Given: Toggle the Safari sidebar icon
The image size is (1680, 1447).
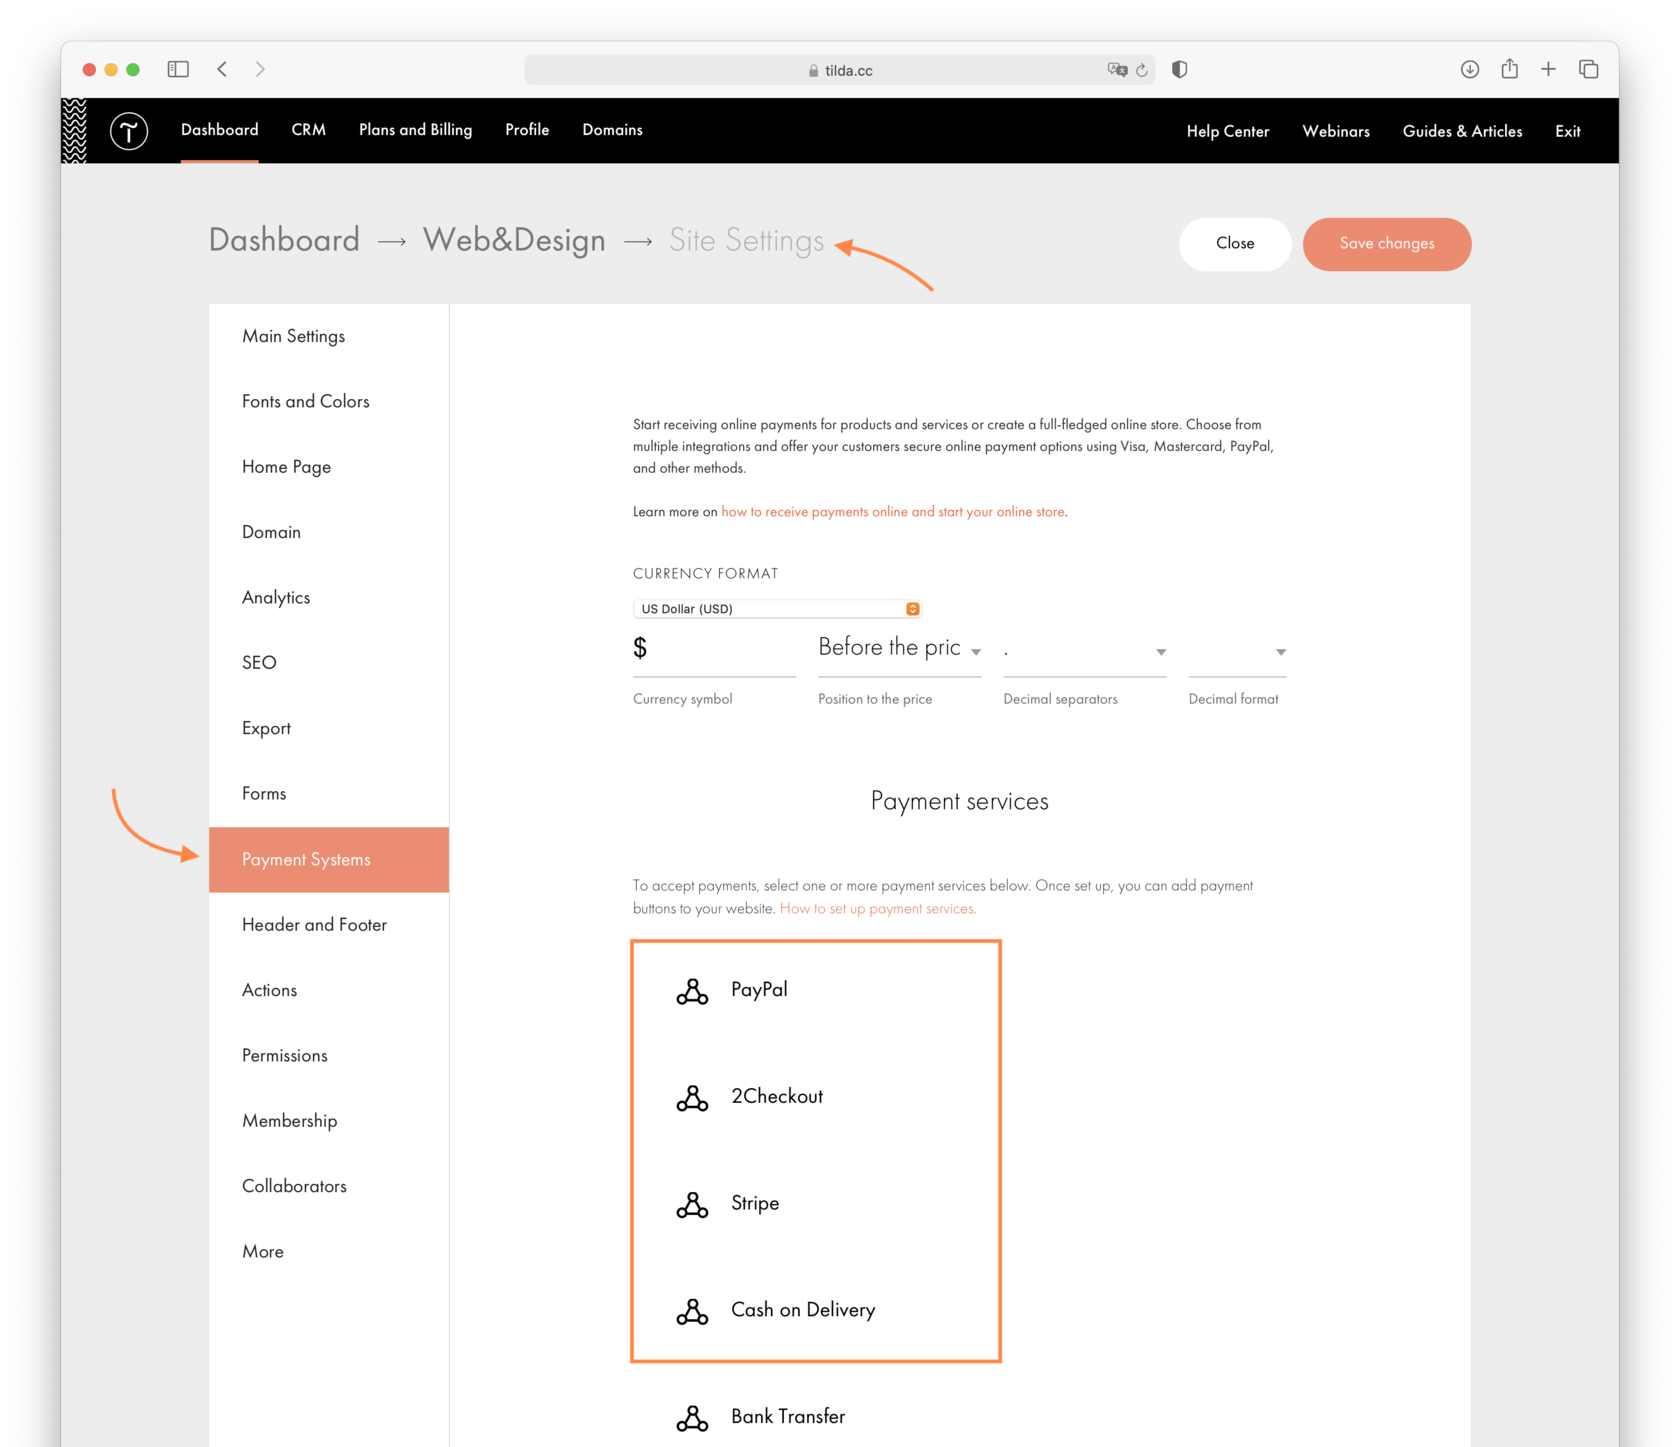Looking at the screenshot, I should 178,69.
